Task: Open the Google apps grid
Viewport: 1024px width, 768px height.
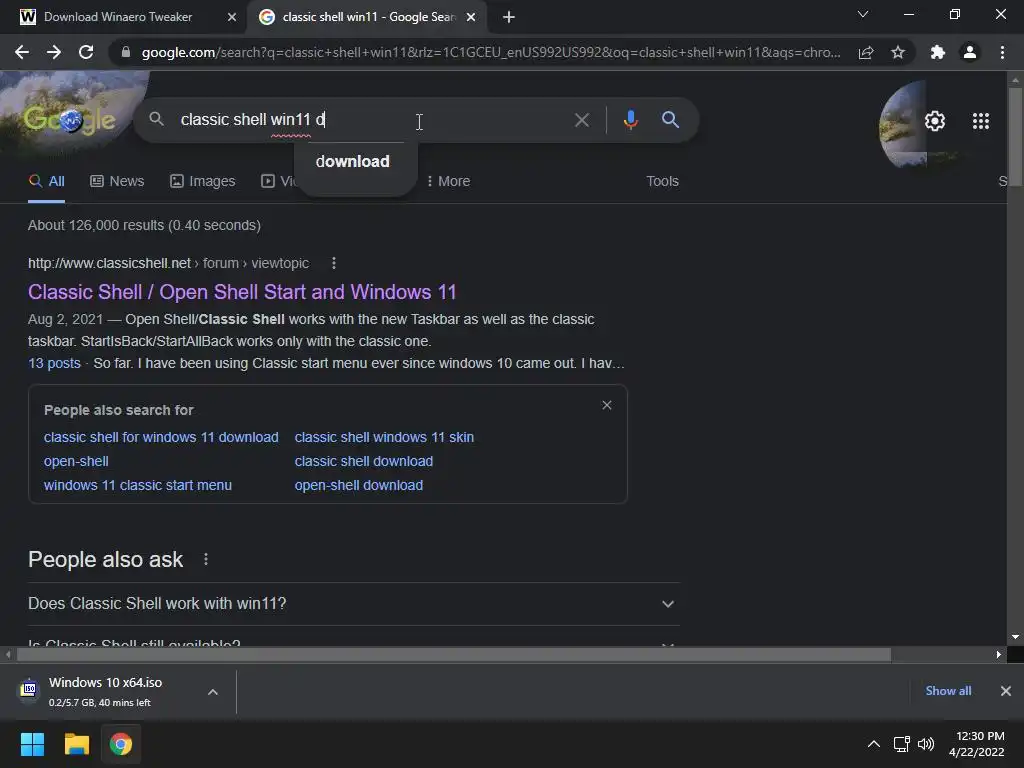Action: (x=981, y=121)
